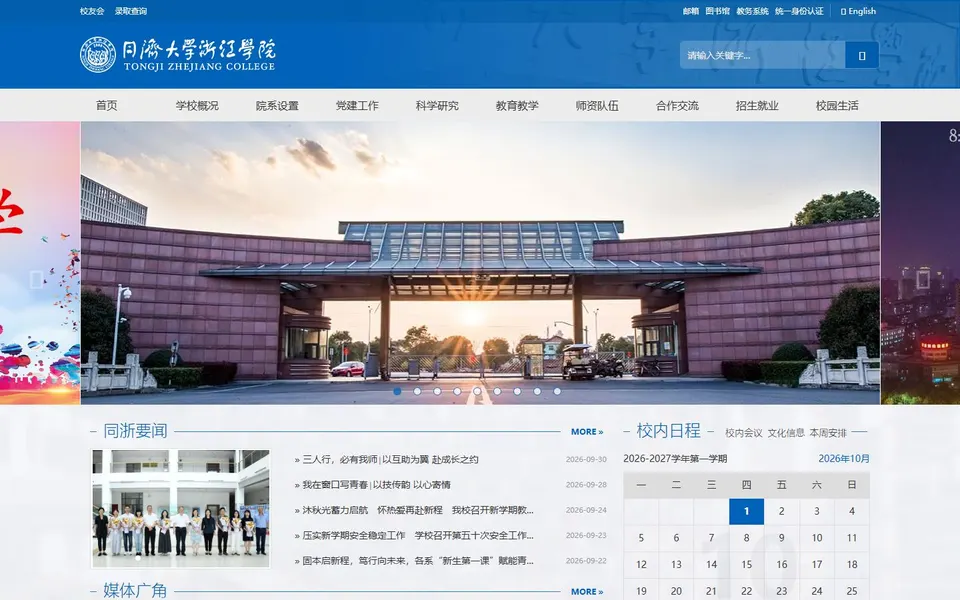Click the news date 2026-09-24
960x600 pixels.
586,510
